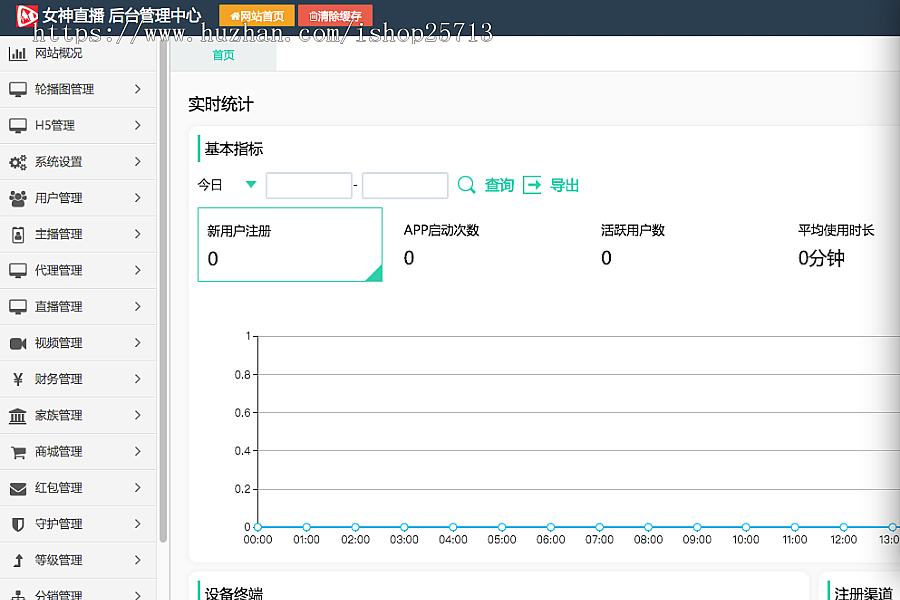Click the 系统设置 gears icon
The image size is (900, 600).
pyautogui.click(x=18, y=162)
